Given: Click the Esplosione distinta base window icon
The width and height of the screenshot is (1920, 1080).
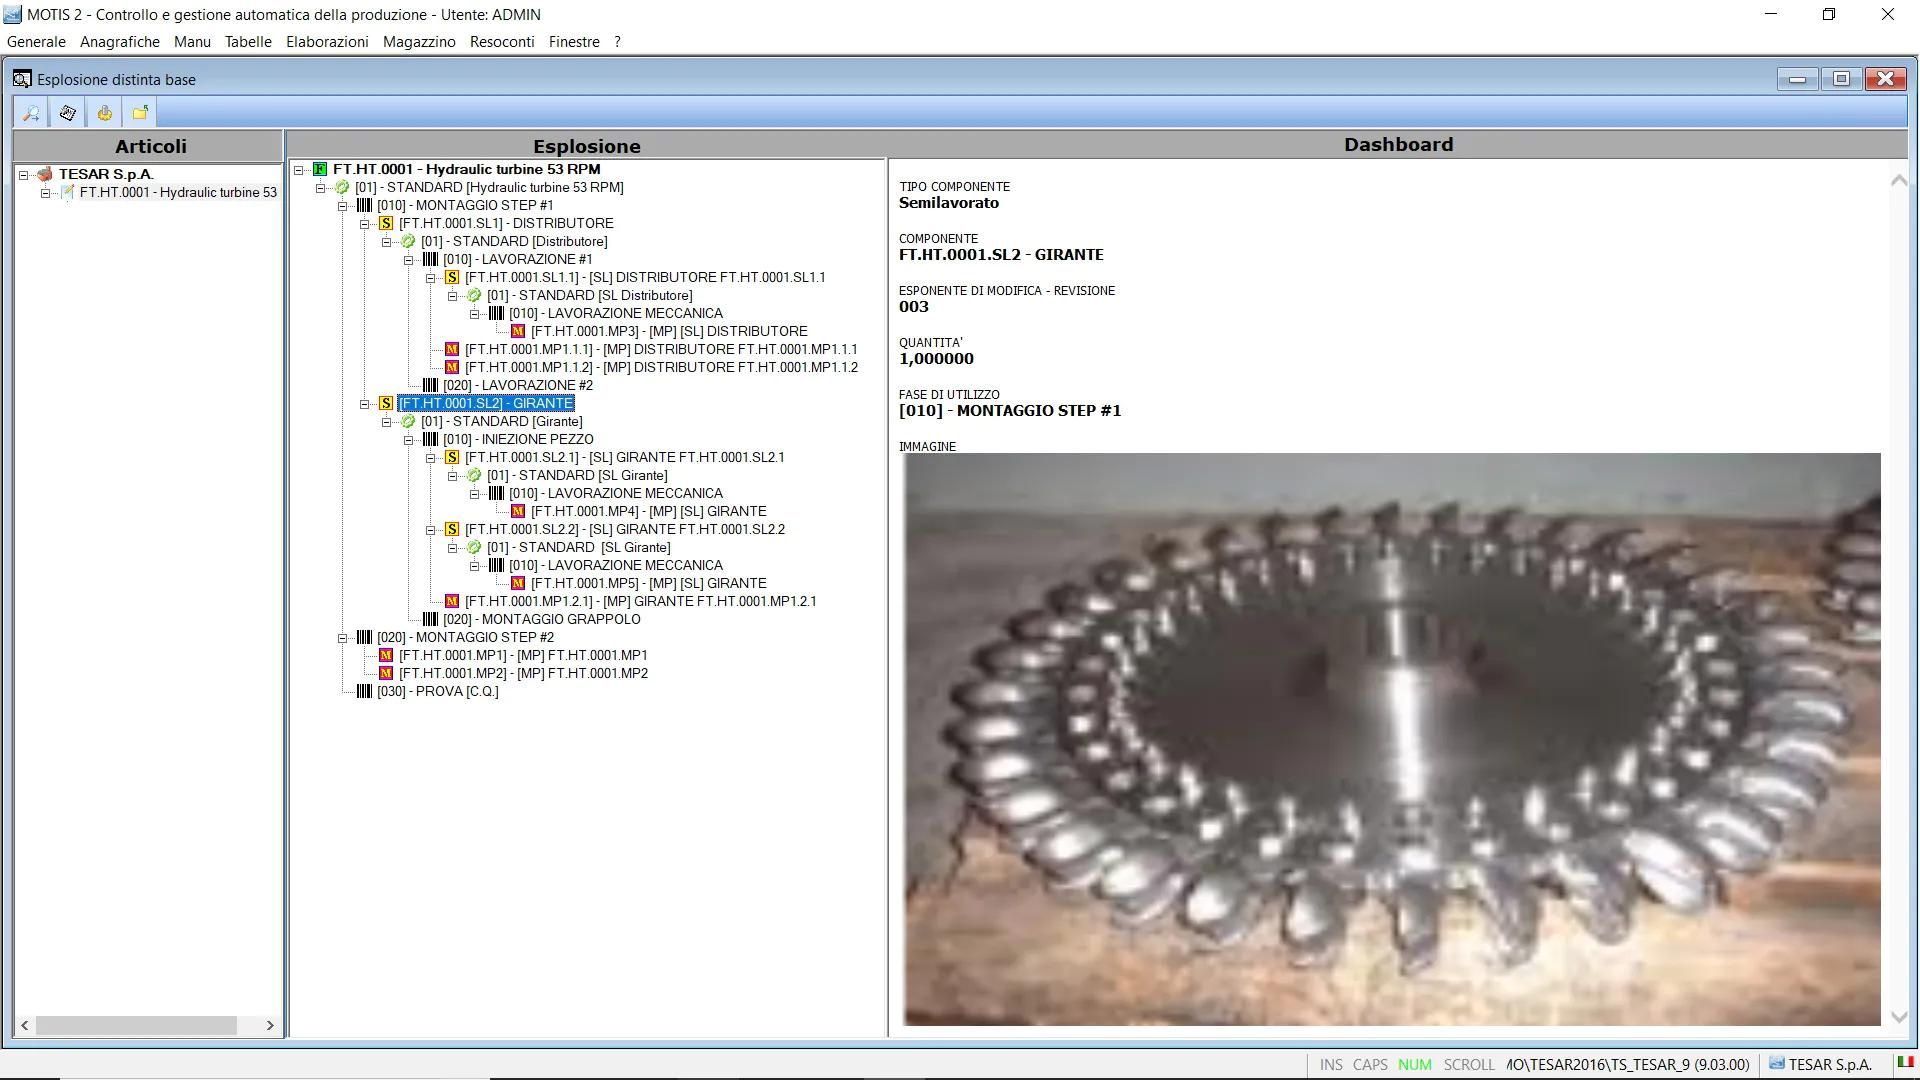Looking at the screenshot, I should (x=22, y=79).
